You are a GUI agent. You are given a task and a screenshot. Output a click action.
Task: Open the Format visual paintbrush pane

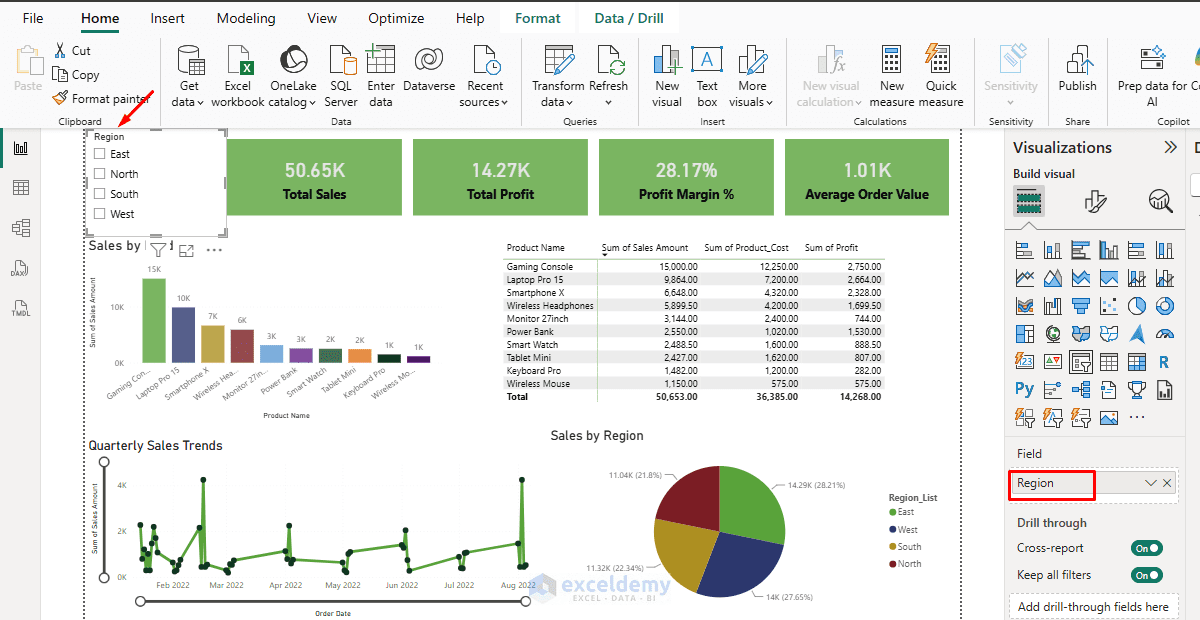click(x=1095, y=201)
